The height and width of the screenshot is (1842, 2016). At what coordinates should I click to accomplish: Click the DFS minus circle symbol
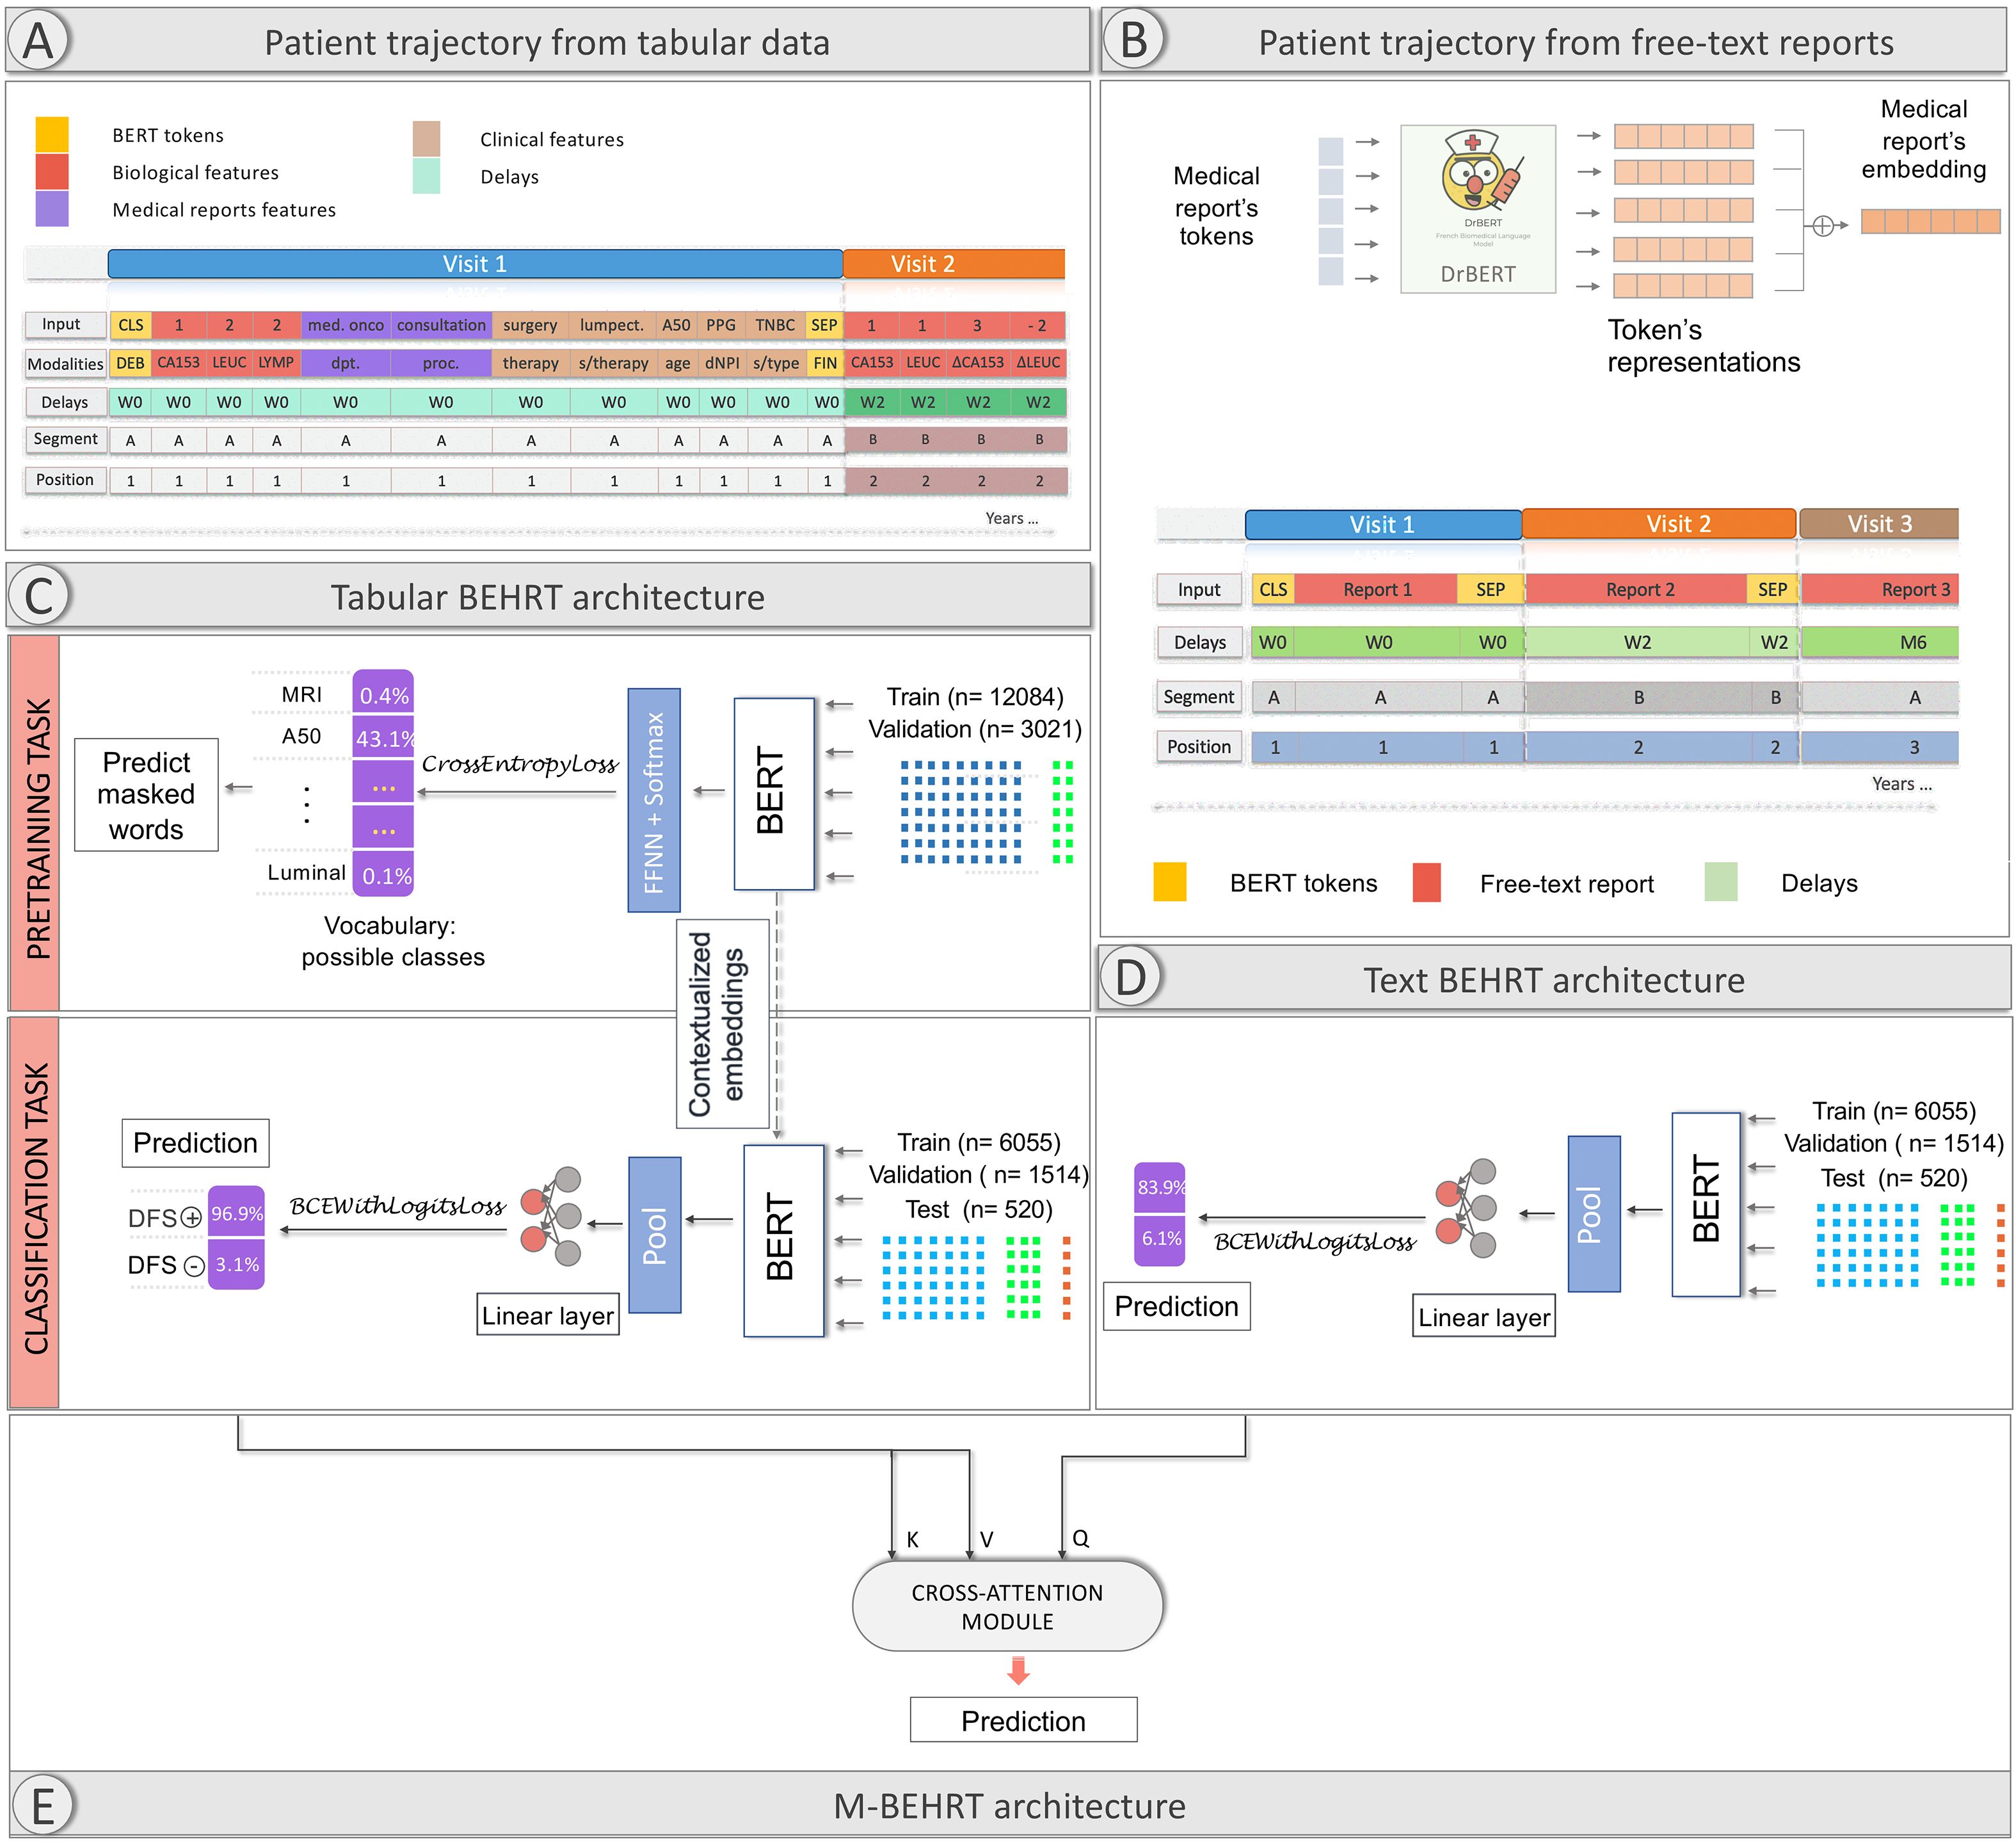click(194, 1266)
